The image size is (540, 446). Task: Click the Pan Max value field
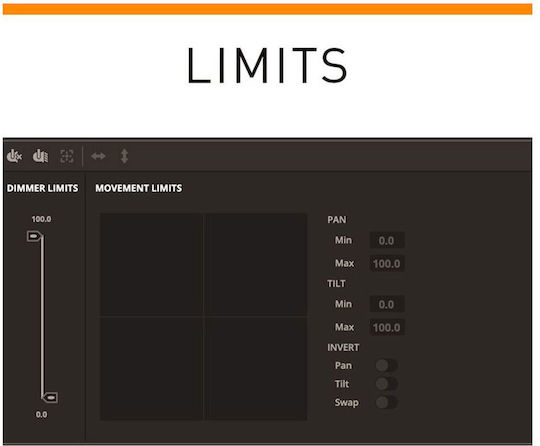coord(387,264)
